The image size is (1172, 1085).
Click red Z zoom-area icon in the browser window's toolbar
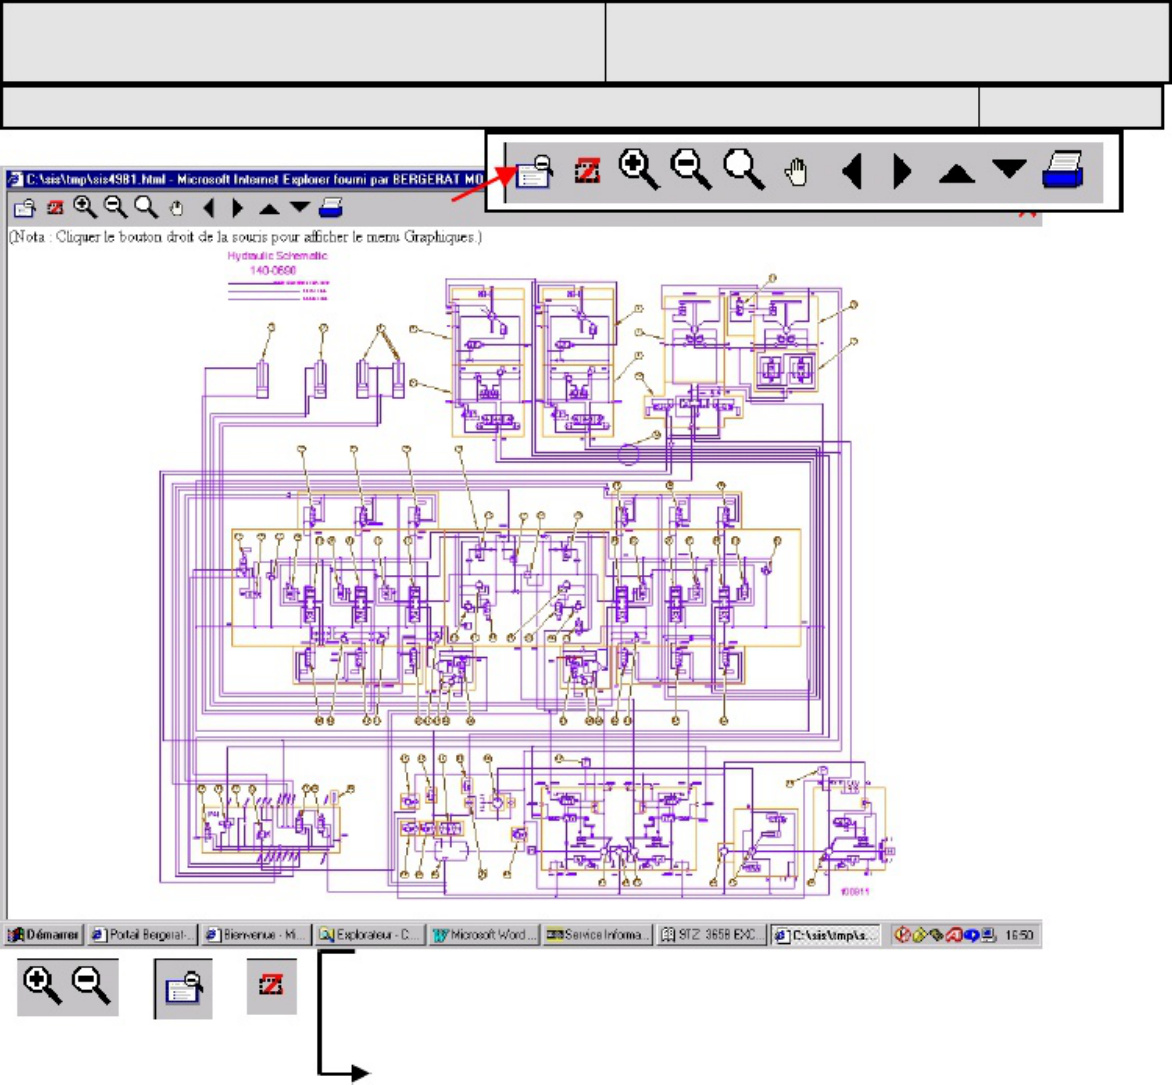pyautogui.click(x=55, y=208)
